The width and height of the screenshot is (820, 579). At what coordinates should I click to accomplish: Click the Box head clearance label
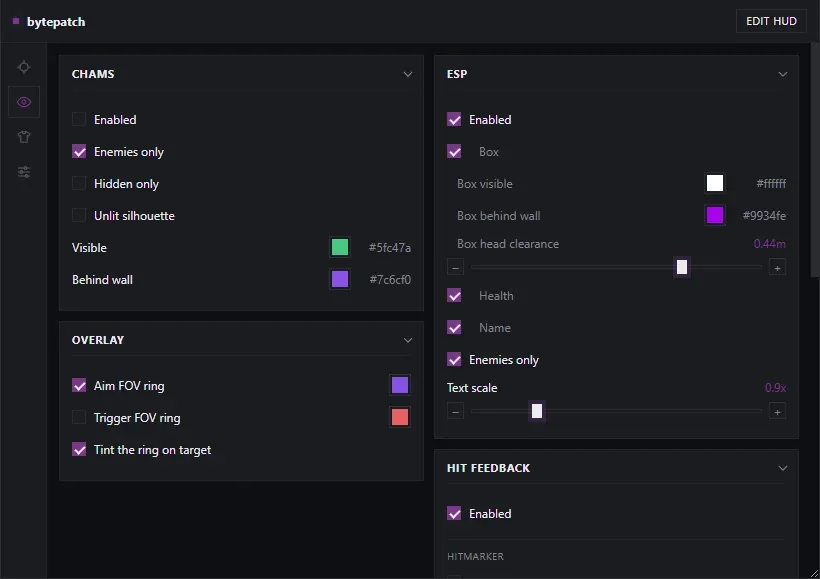pos(508,244)
